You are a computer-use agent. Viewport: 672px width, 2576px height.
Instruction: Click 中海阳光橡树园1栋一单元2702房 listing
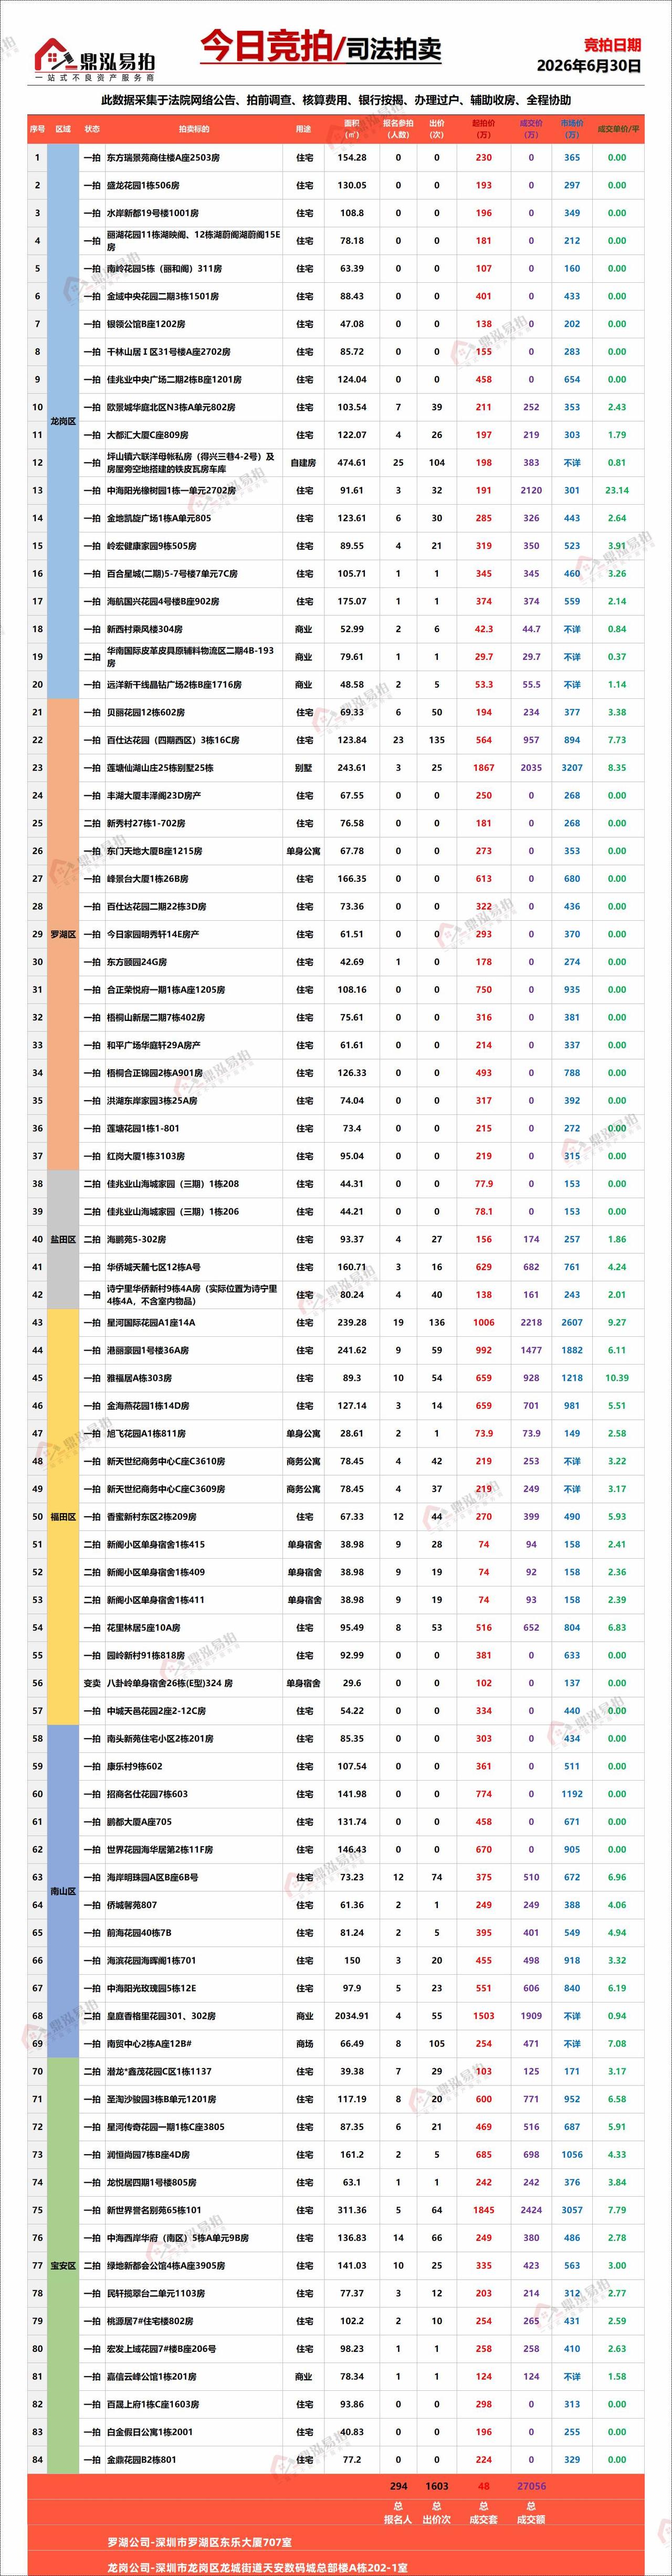(x=171, y=490)
